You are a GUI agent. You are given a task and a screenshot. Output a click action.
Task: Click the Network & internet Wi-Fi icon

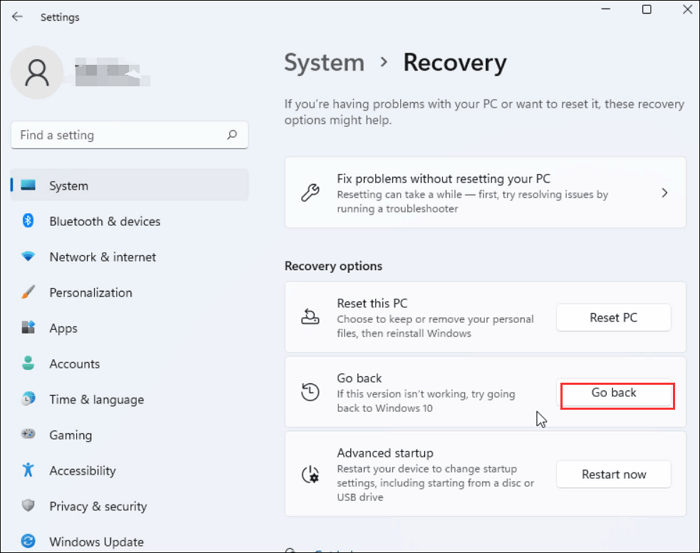29,257
